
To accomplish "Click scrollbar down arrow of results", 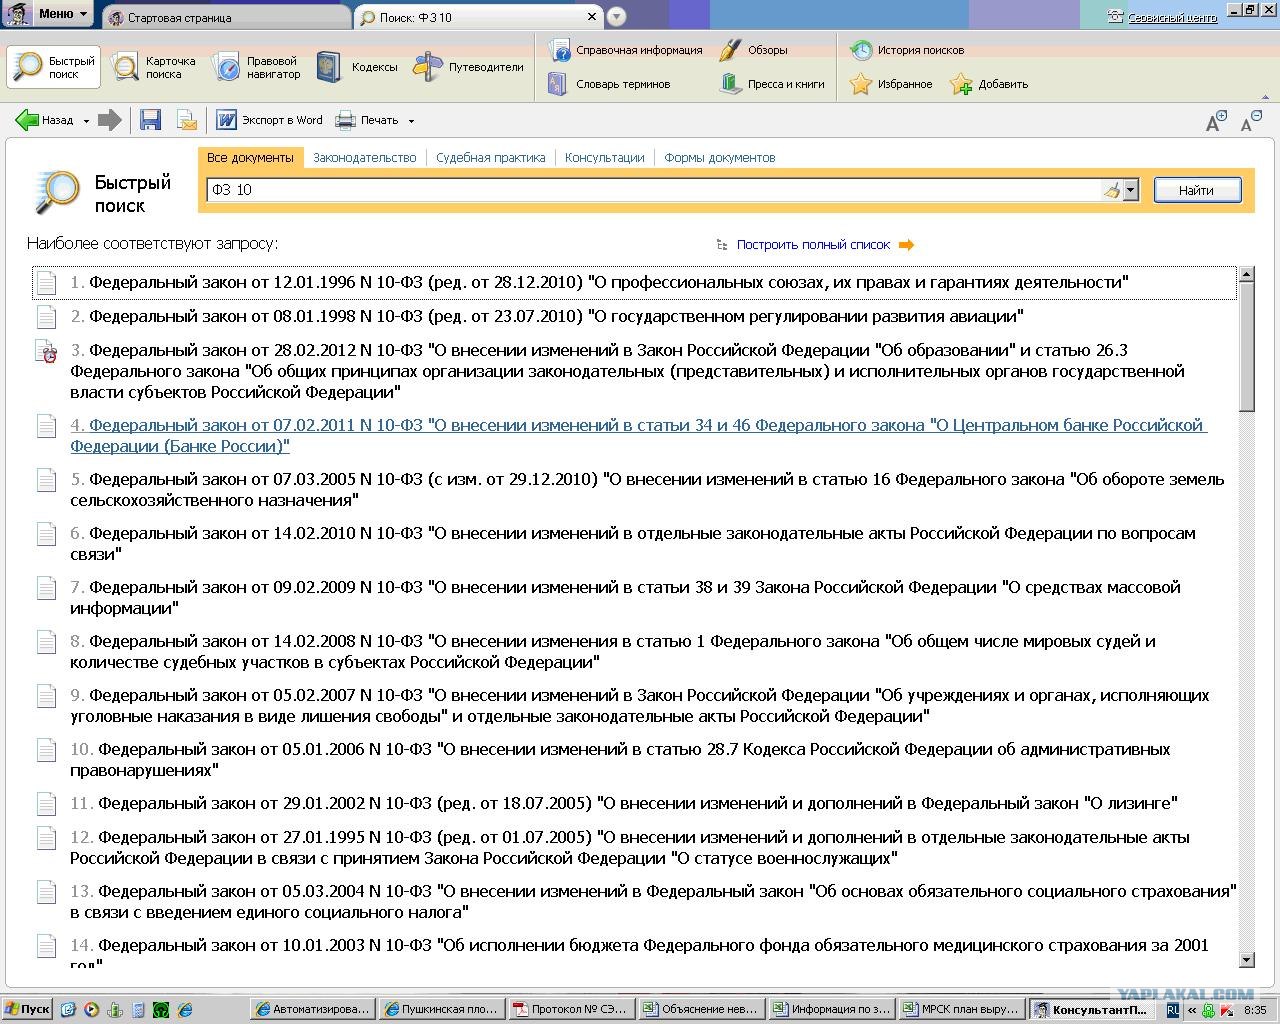I will click(1246, 960).
